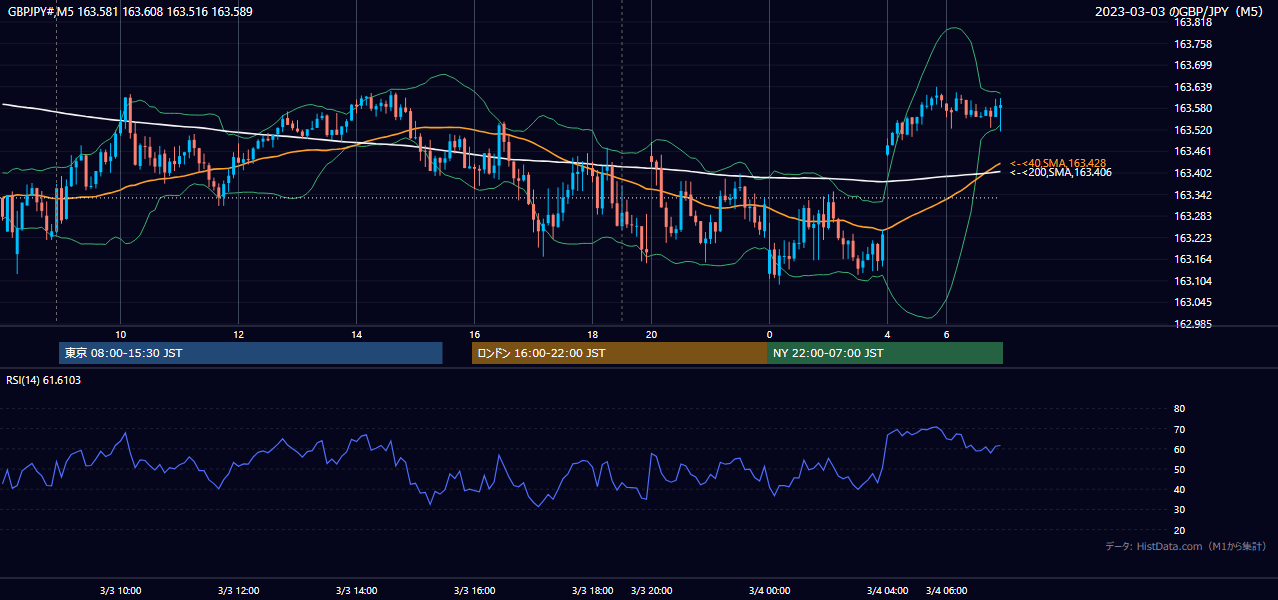This screenshot has width=1278, height=600.
Task: Click RSI scale value 70
Action: pos(1179,429)
